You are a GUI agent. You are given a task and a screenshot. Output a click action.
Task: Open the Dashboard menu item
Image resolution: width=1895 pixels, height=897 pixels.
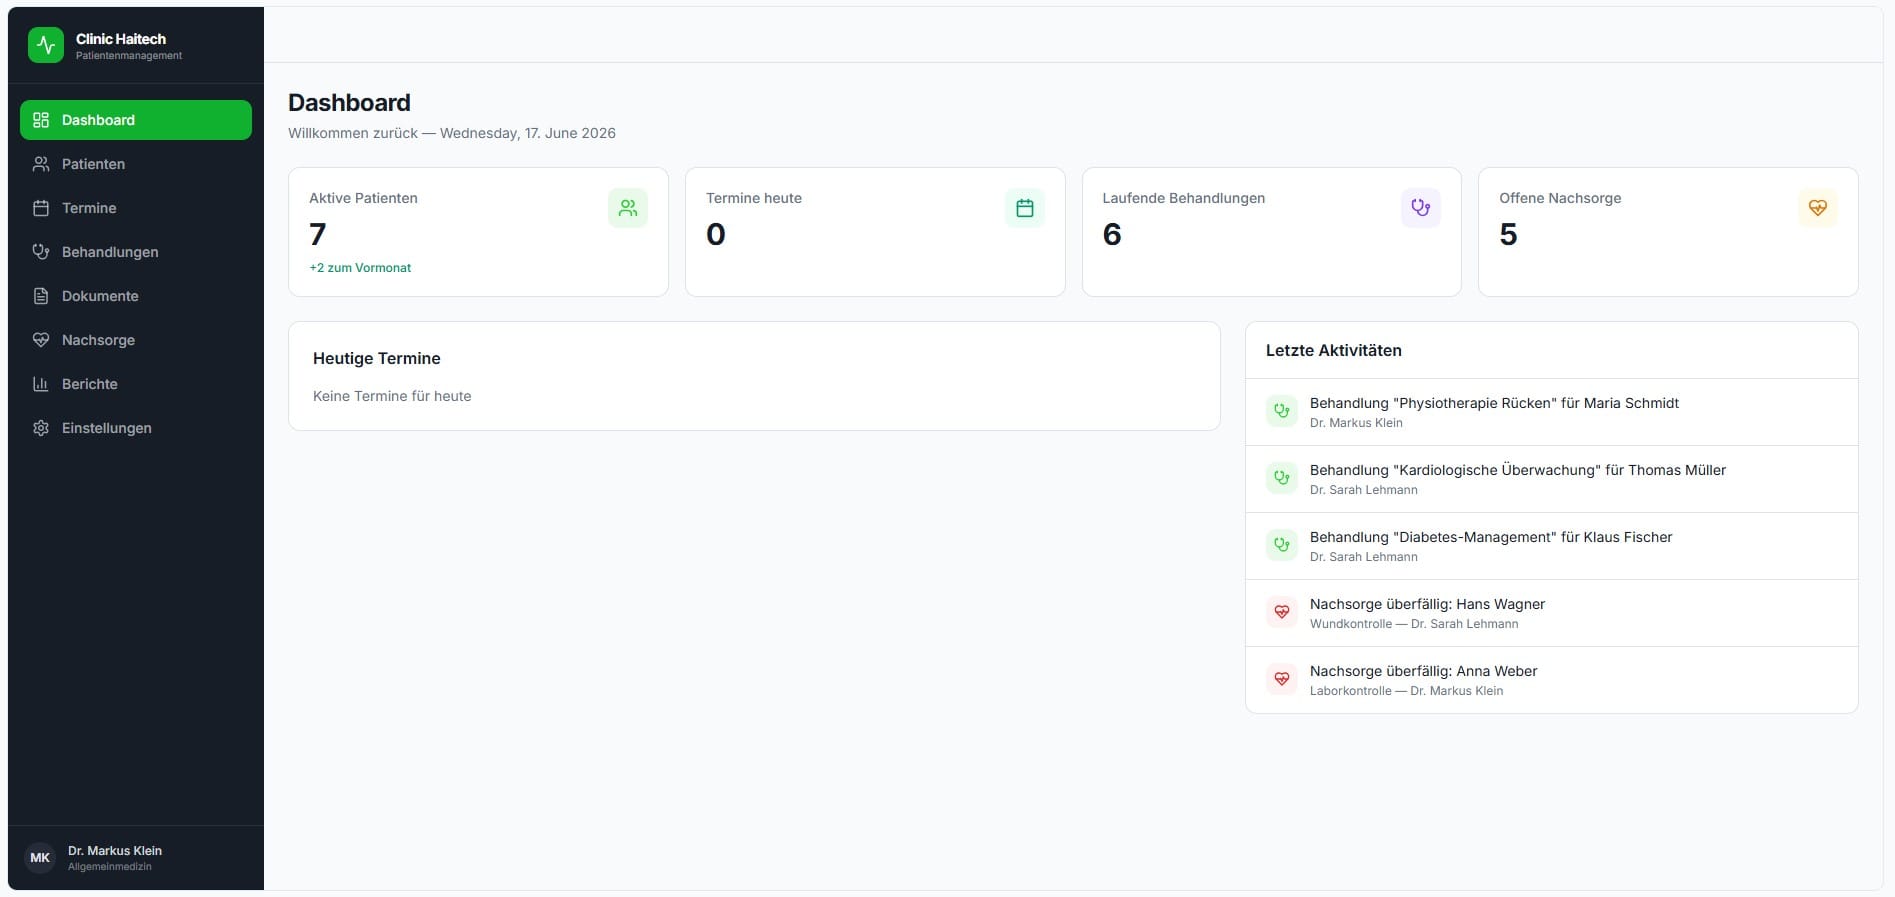(136, 120)
